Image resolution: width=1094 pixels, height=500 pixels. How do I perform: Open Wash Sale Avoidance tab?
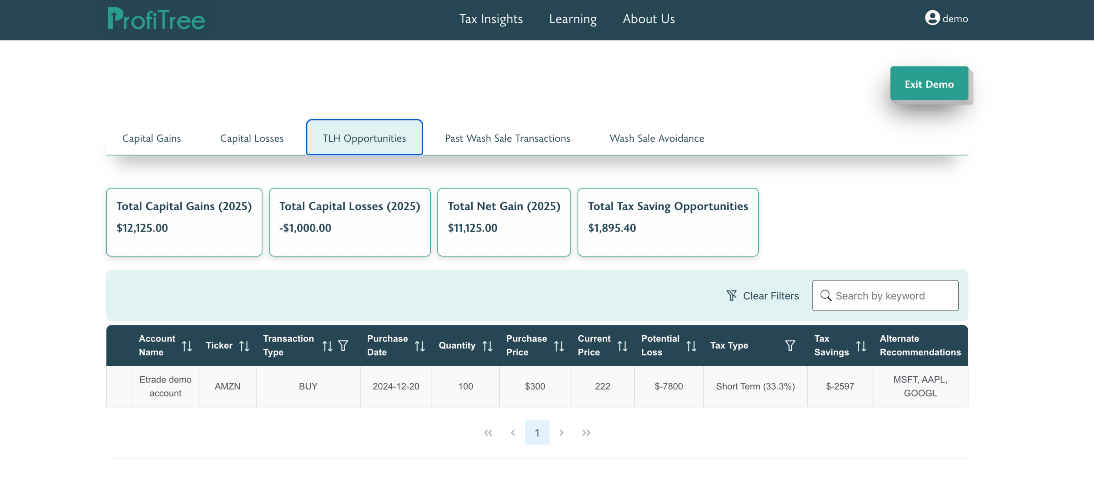click(657, 138)
